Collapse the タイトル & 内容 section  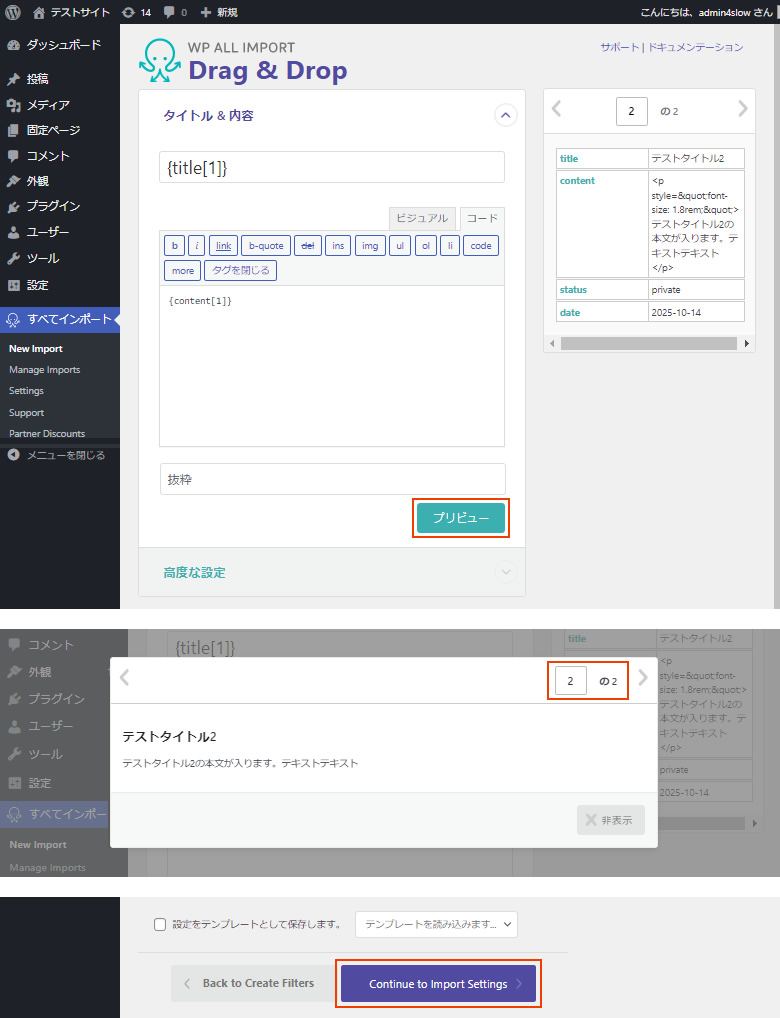506,116
